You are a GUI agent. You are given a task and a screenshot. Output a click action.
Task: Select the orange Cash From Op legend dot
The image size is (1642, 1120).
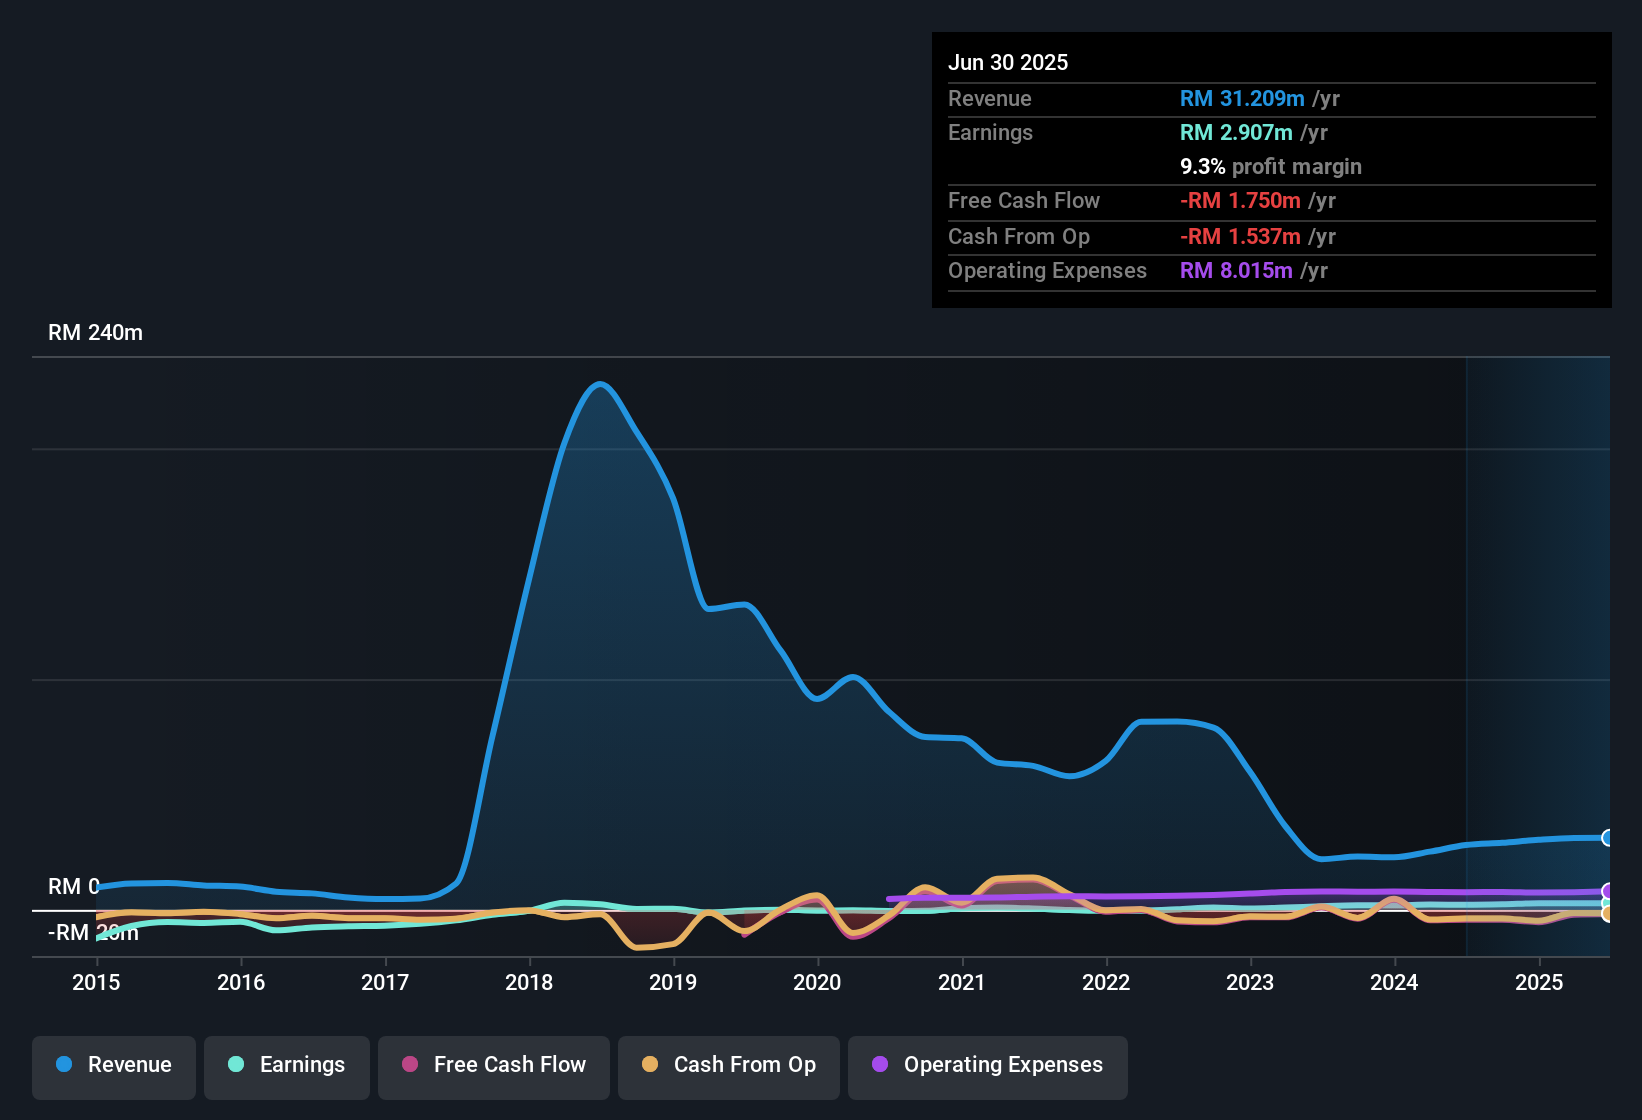(x=651, y=1065)
